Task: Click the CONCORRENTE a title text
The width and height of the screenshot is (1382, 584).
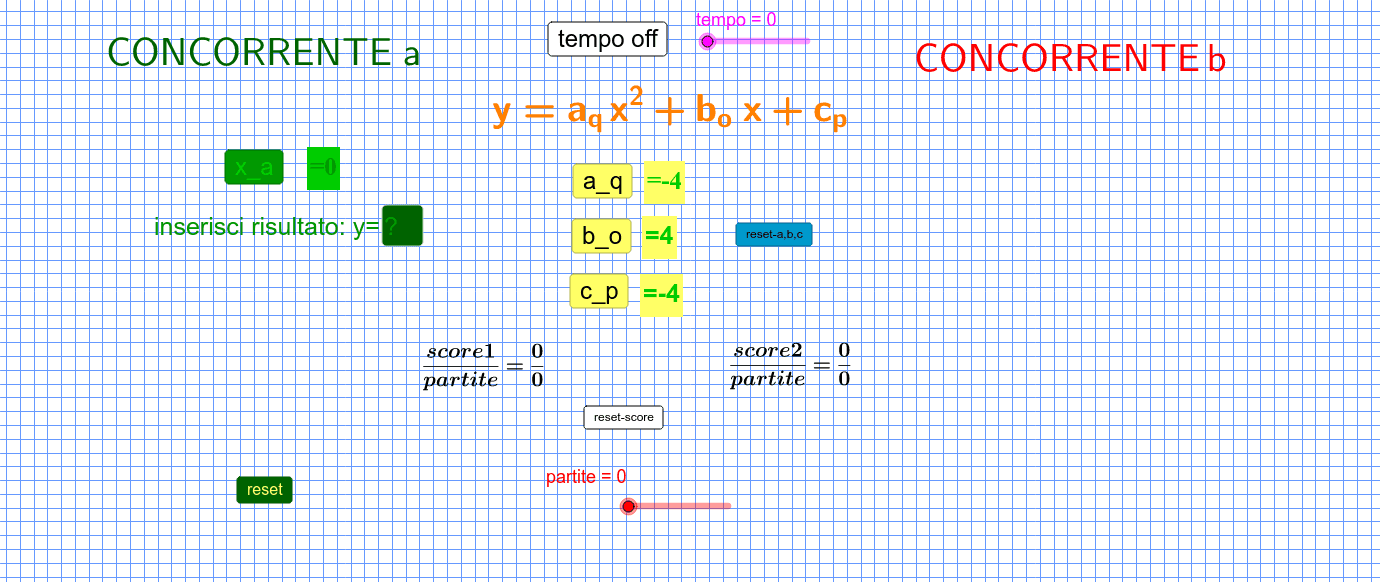Action: point(264,53)
